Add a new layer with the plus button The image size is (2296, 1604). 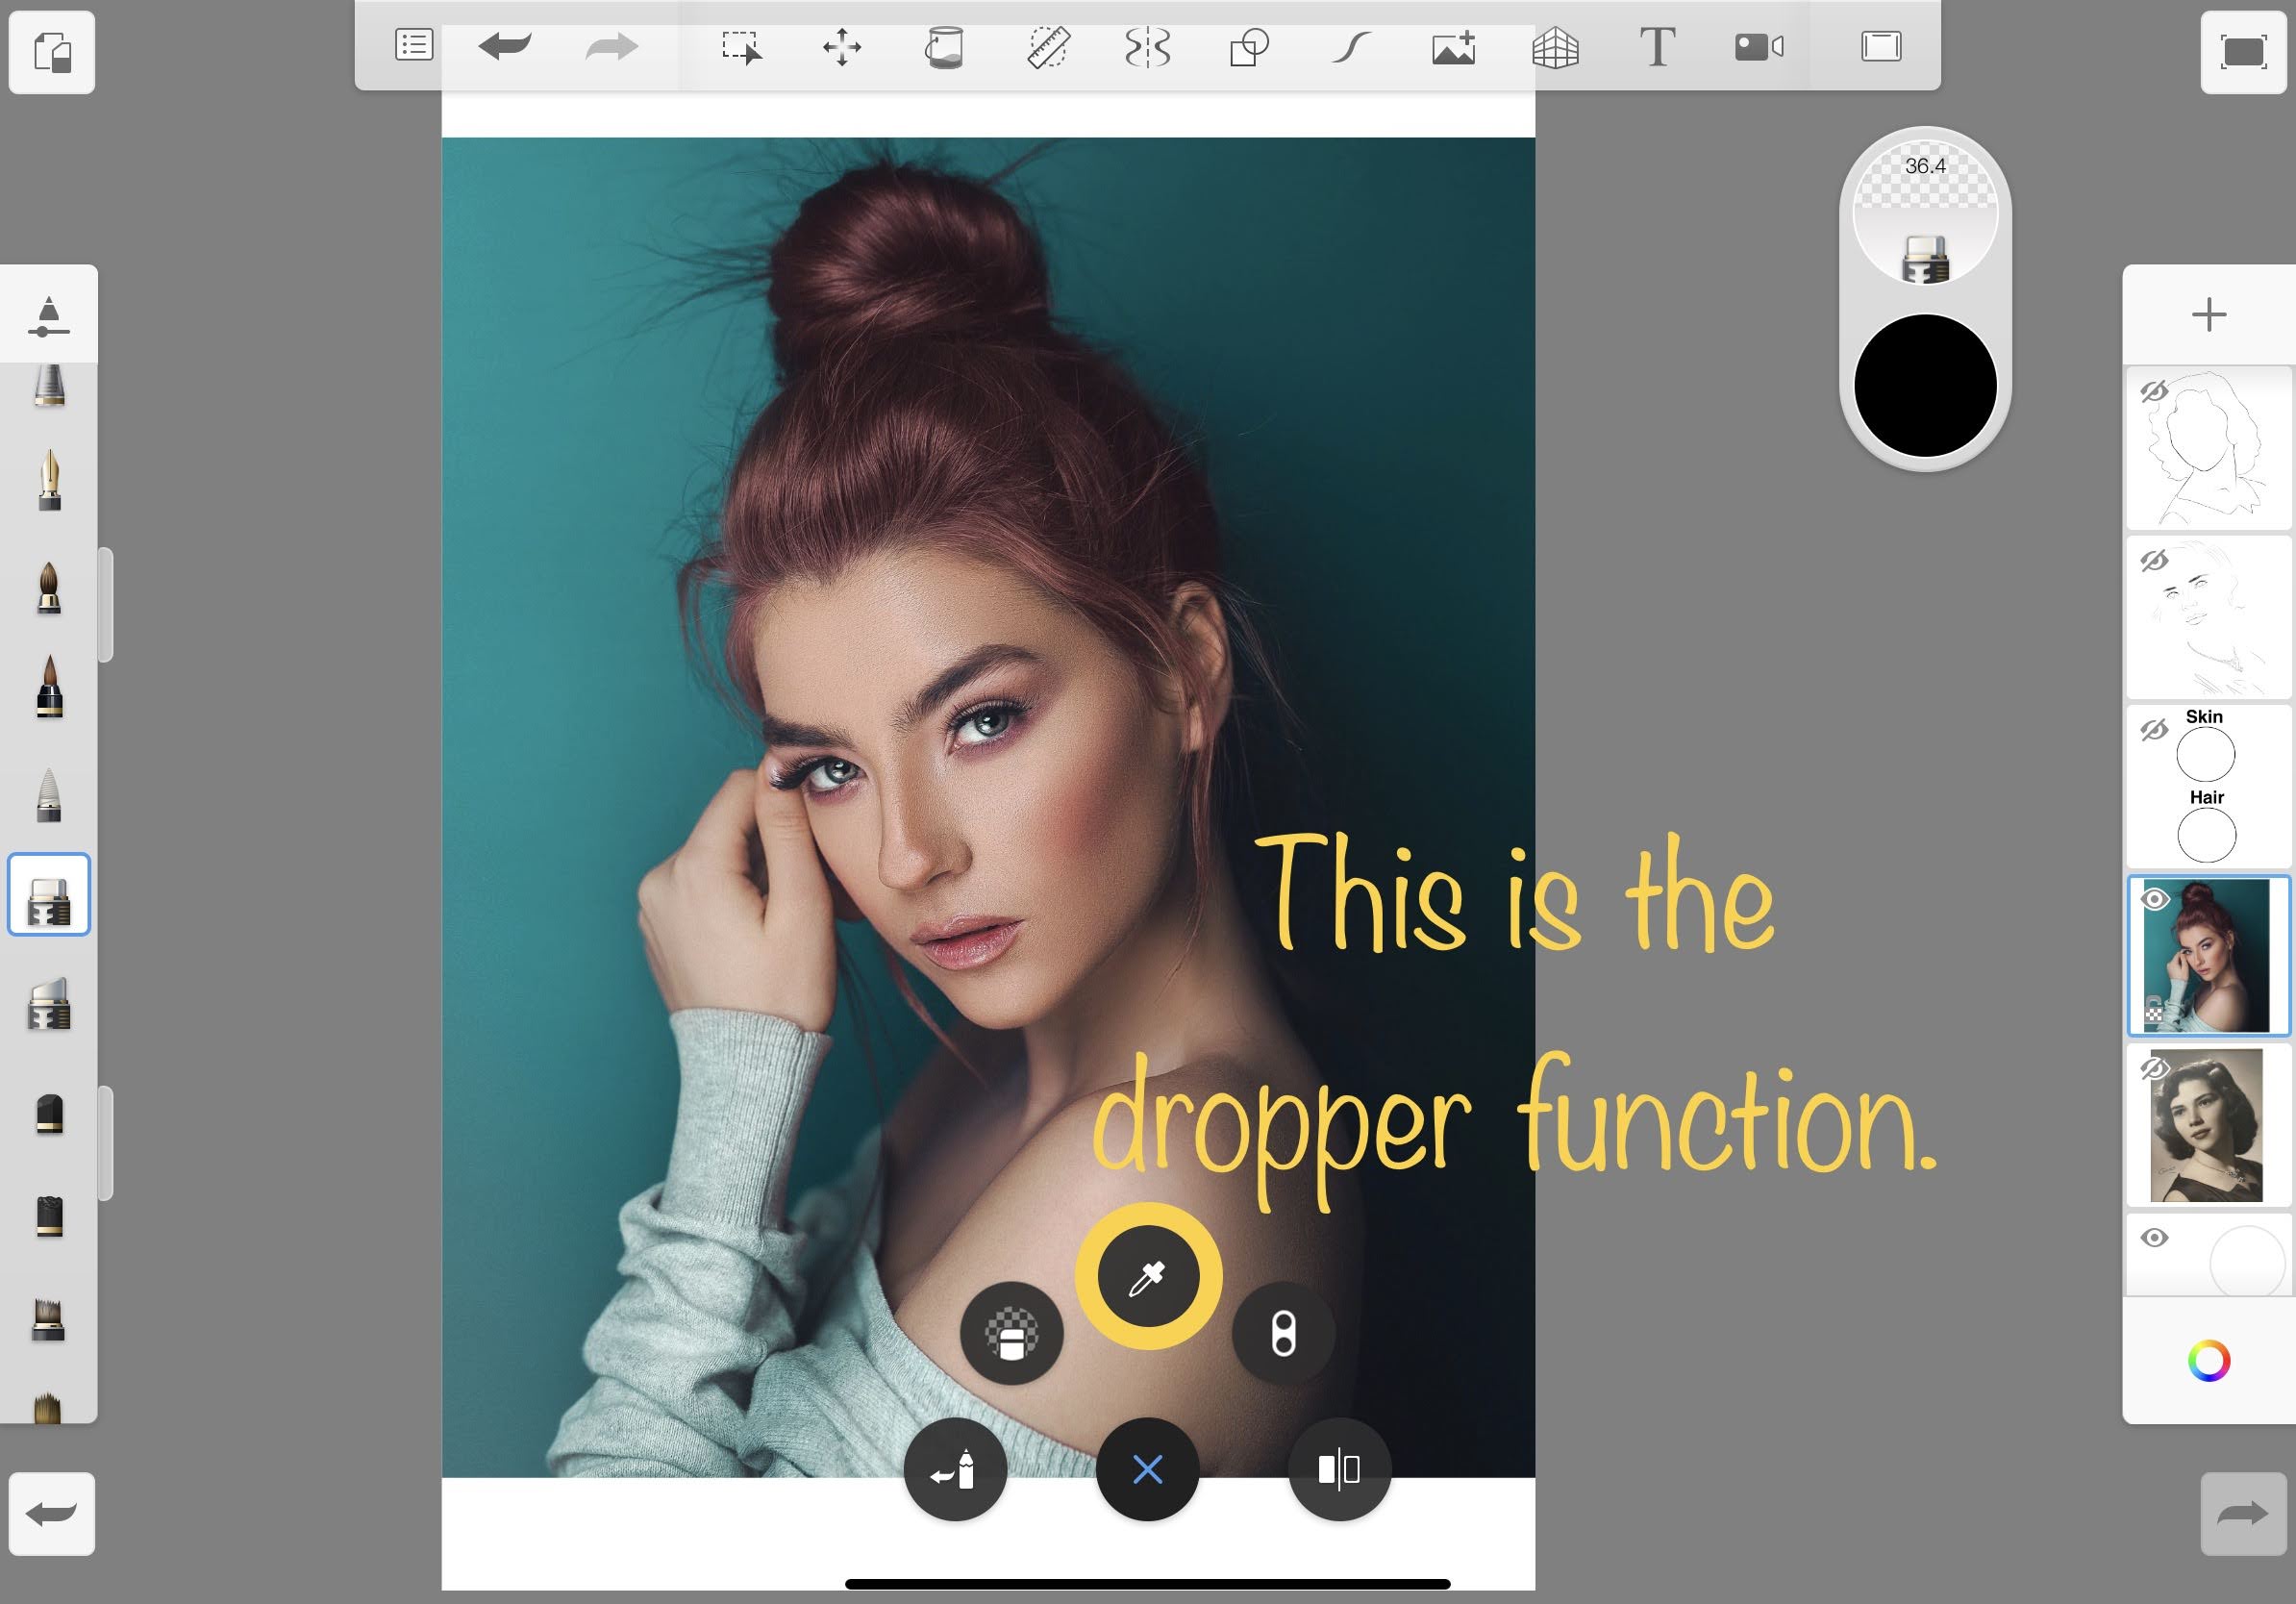click(2209, 315)
